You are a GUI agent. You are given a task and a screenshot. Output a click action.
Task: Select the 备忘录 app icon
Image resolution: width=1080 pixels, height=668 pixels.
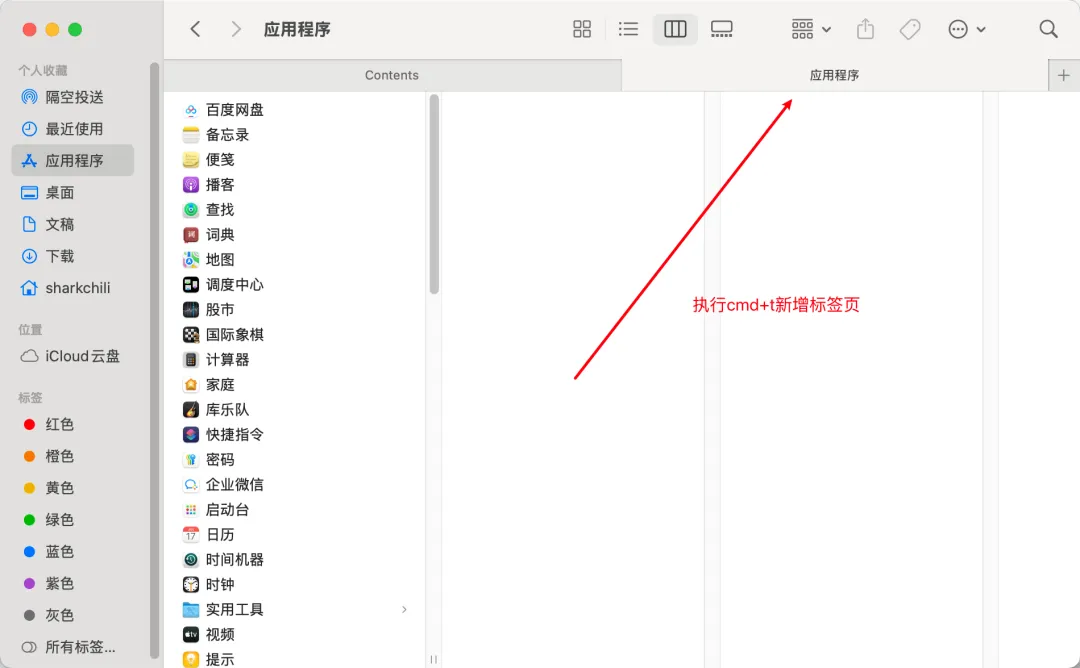(191, 135)
